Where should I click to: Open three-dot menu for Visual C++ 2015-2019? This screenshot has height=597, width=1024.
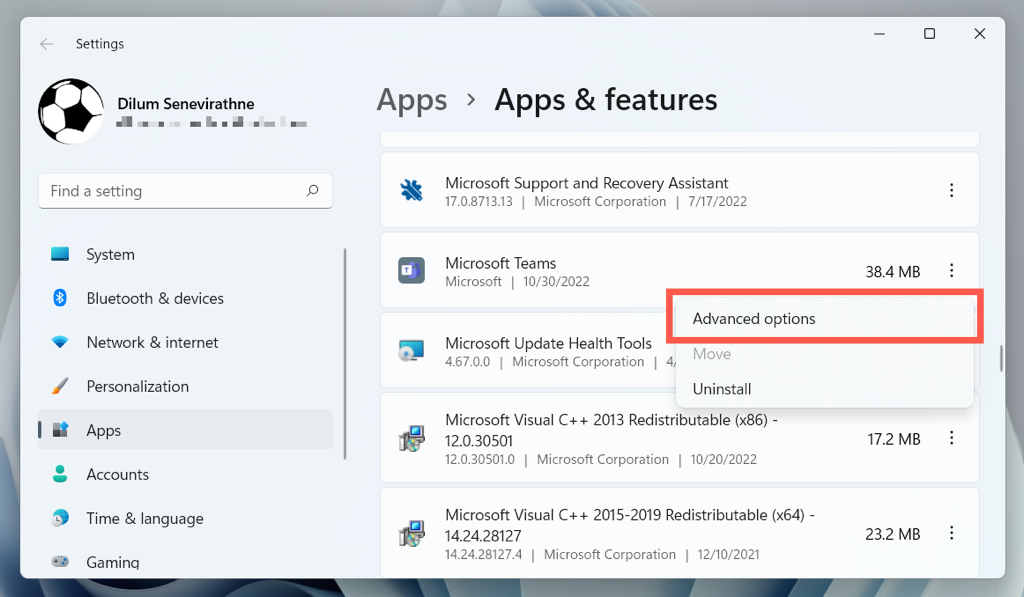coord(951,534)
